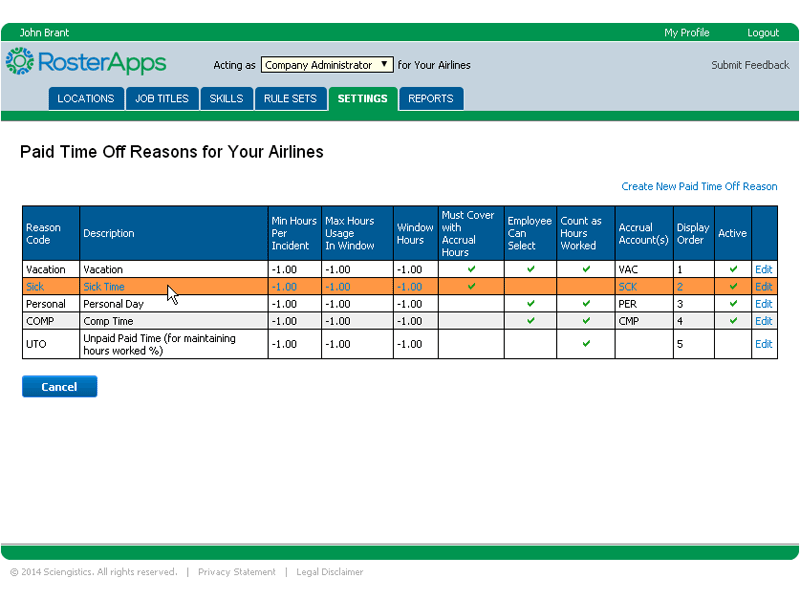The width and height of the screenshot is (800, 600).
Task: Click Vacation's Employee Can Select checkmark
Action: tap(530, 269)
